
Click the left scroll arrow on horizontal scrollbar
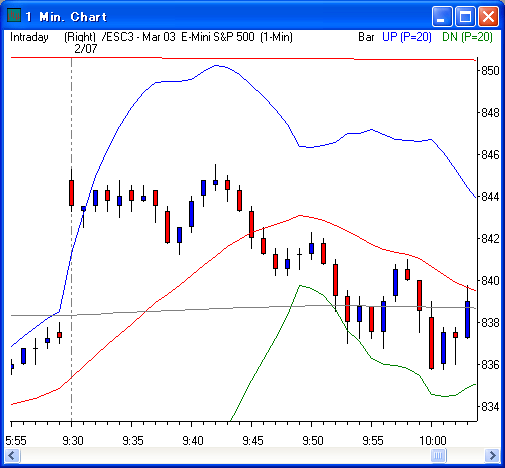[x=12, y=455]
